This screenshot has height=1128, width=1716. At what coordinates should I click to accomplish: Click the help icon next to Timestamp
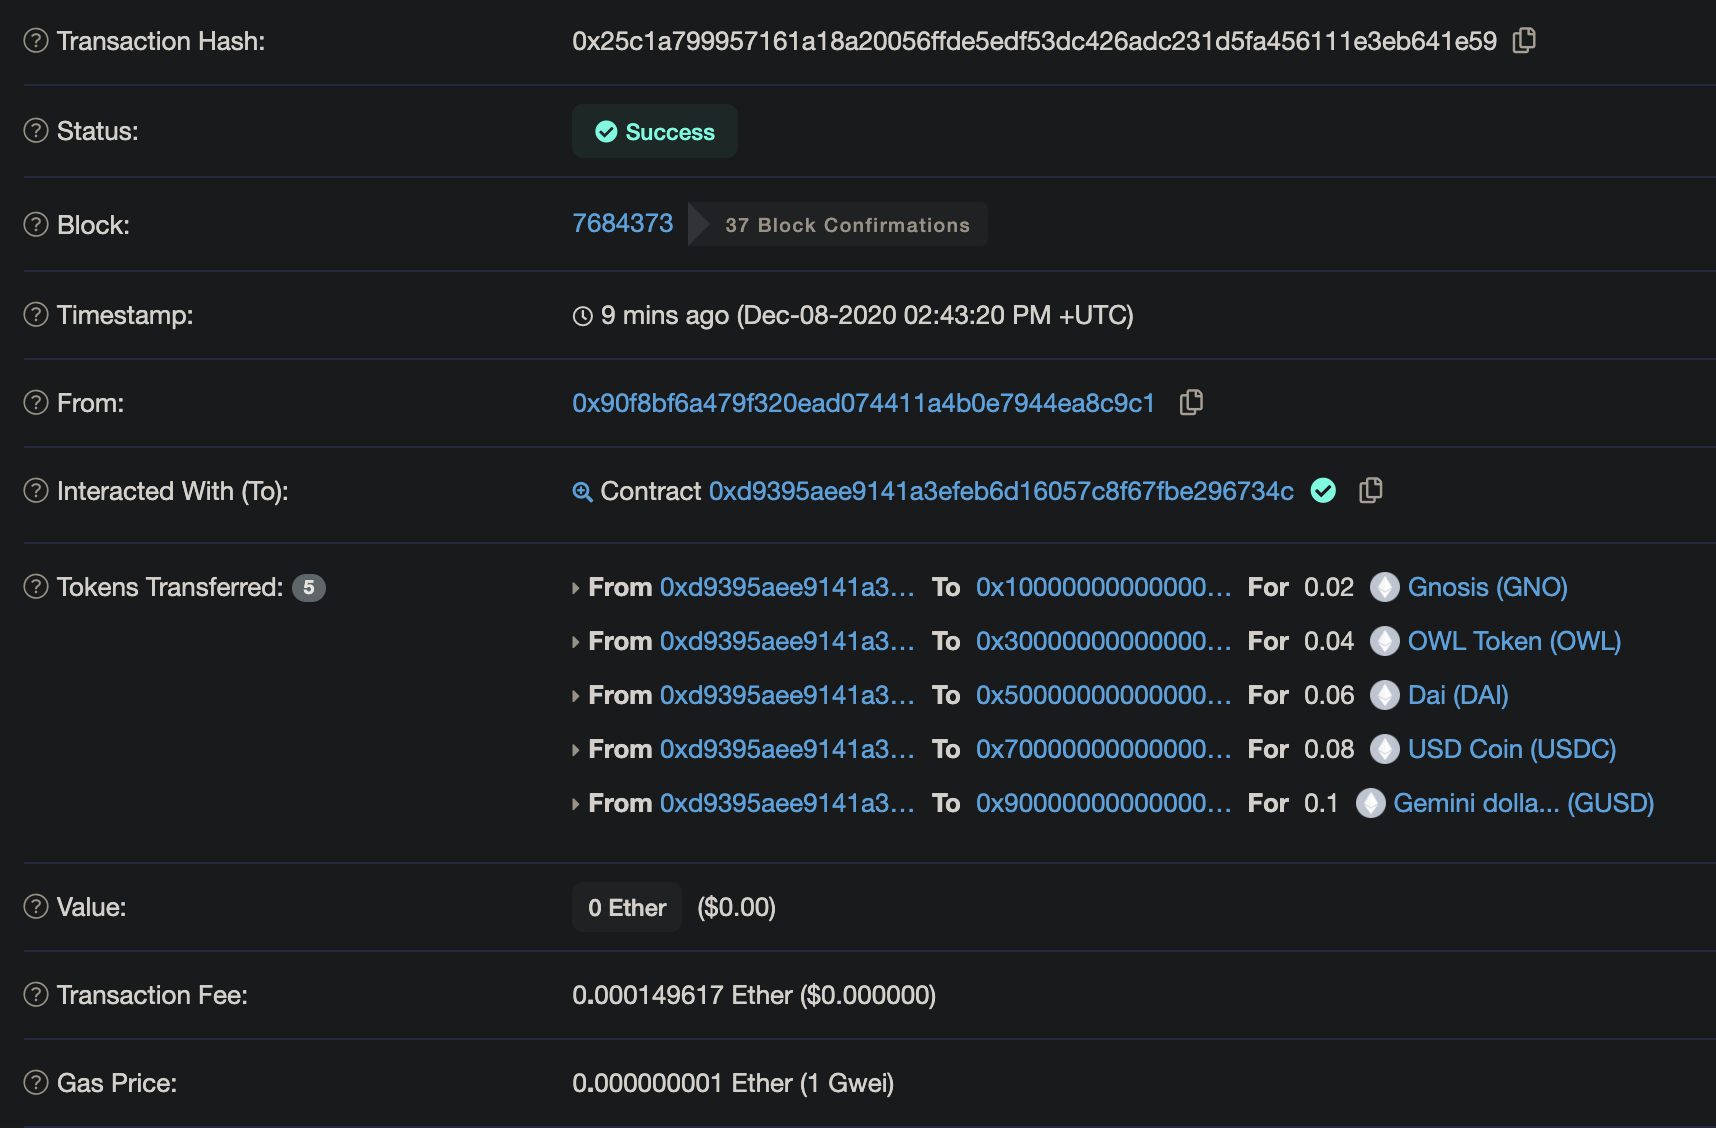tap(36, 314)
